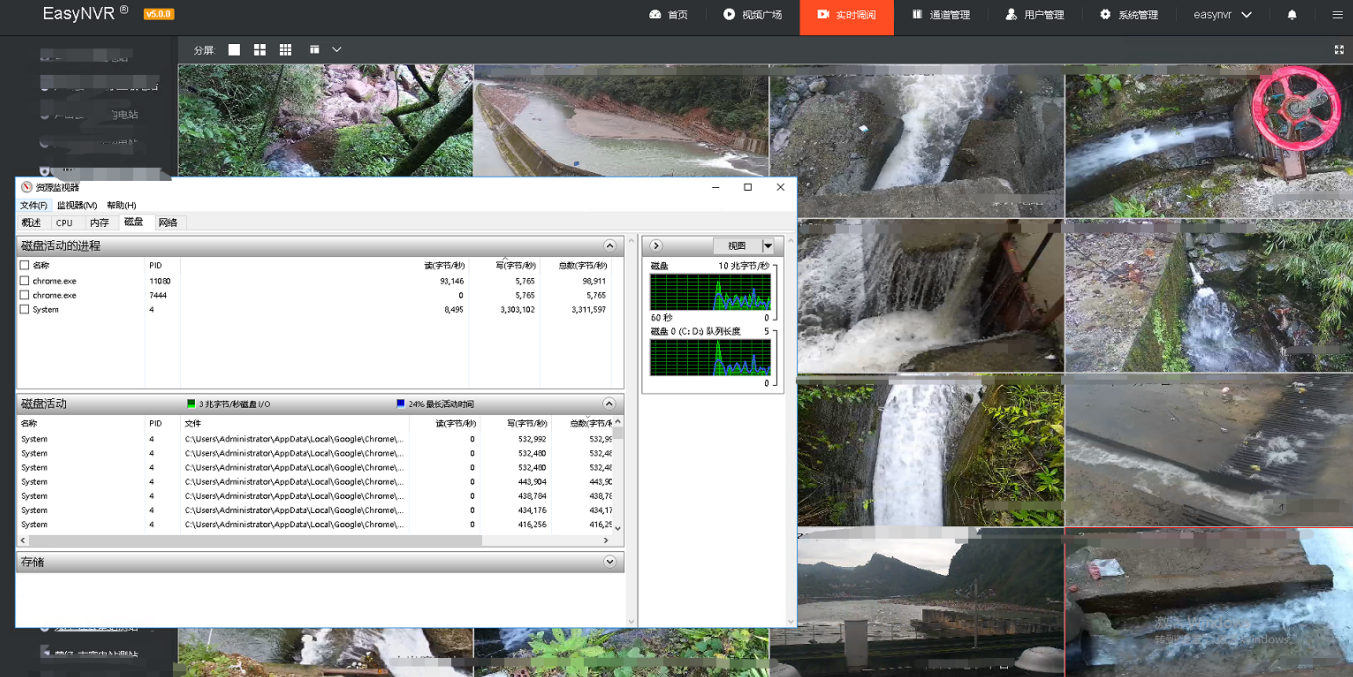Click the green disk I/O legend square
1353x677 pixels.
click(191, 404)
